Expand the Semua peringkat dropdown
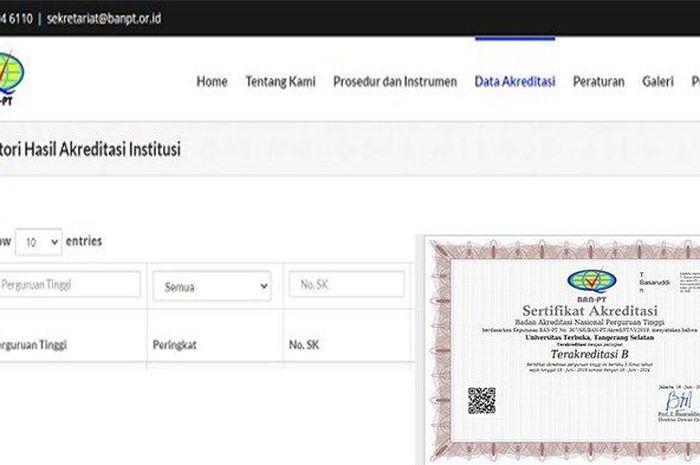 coord(212,286)
